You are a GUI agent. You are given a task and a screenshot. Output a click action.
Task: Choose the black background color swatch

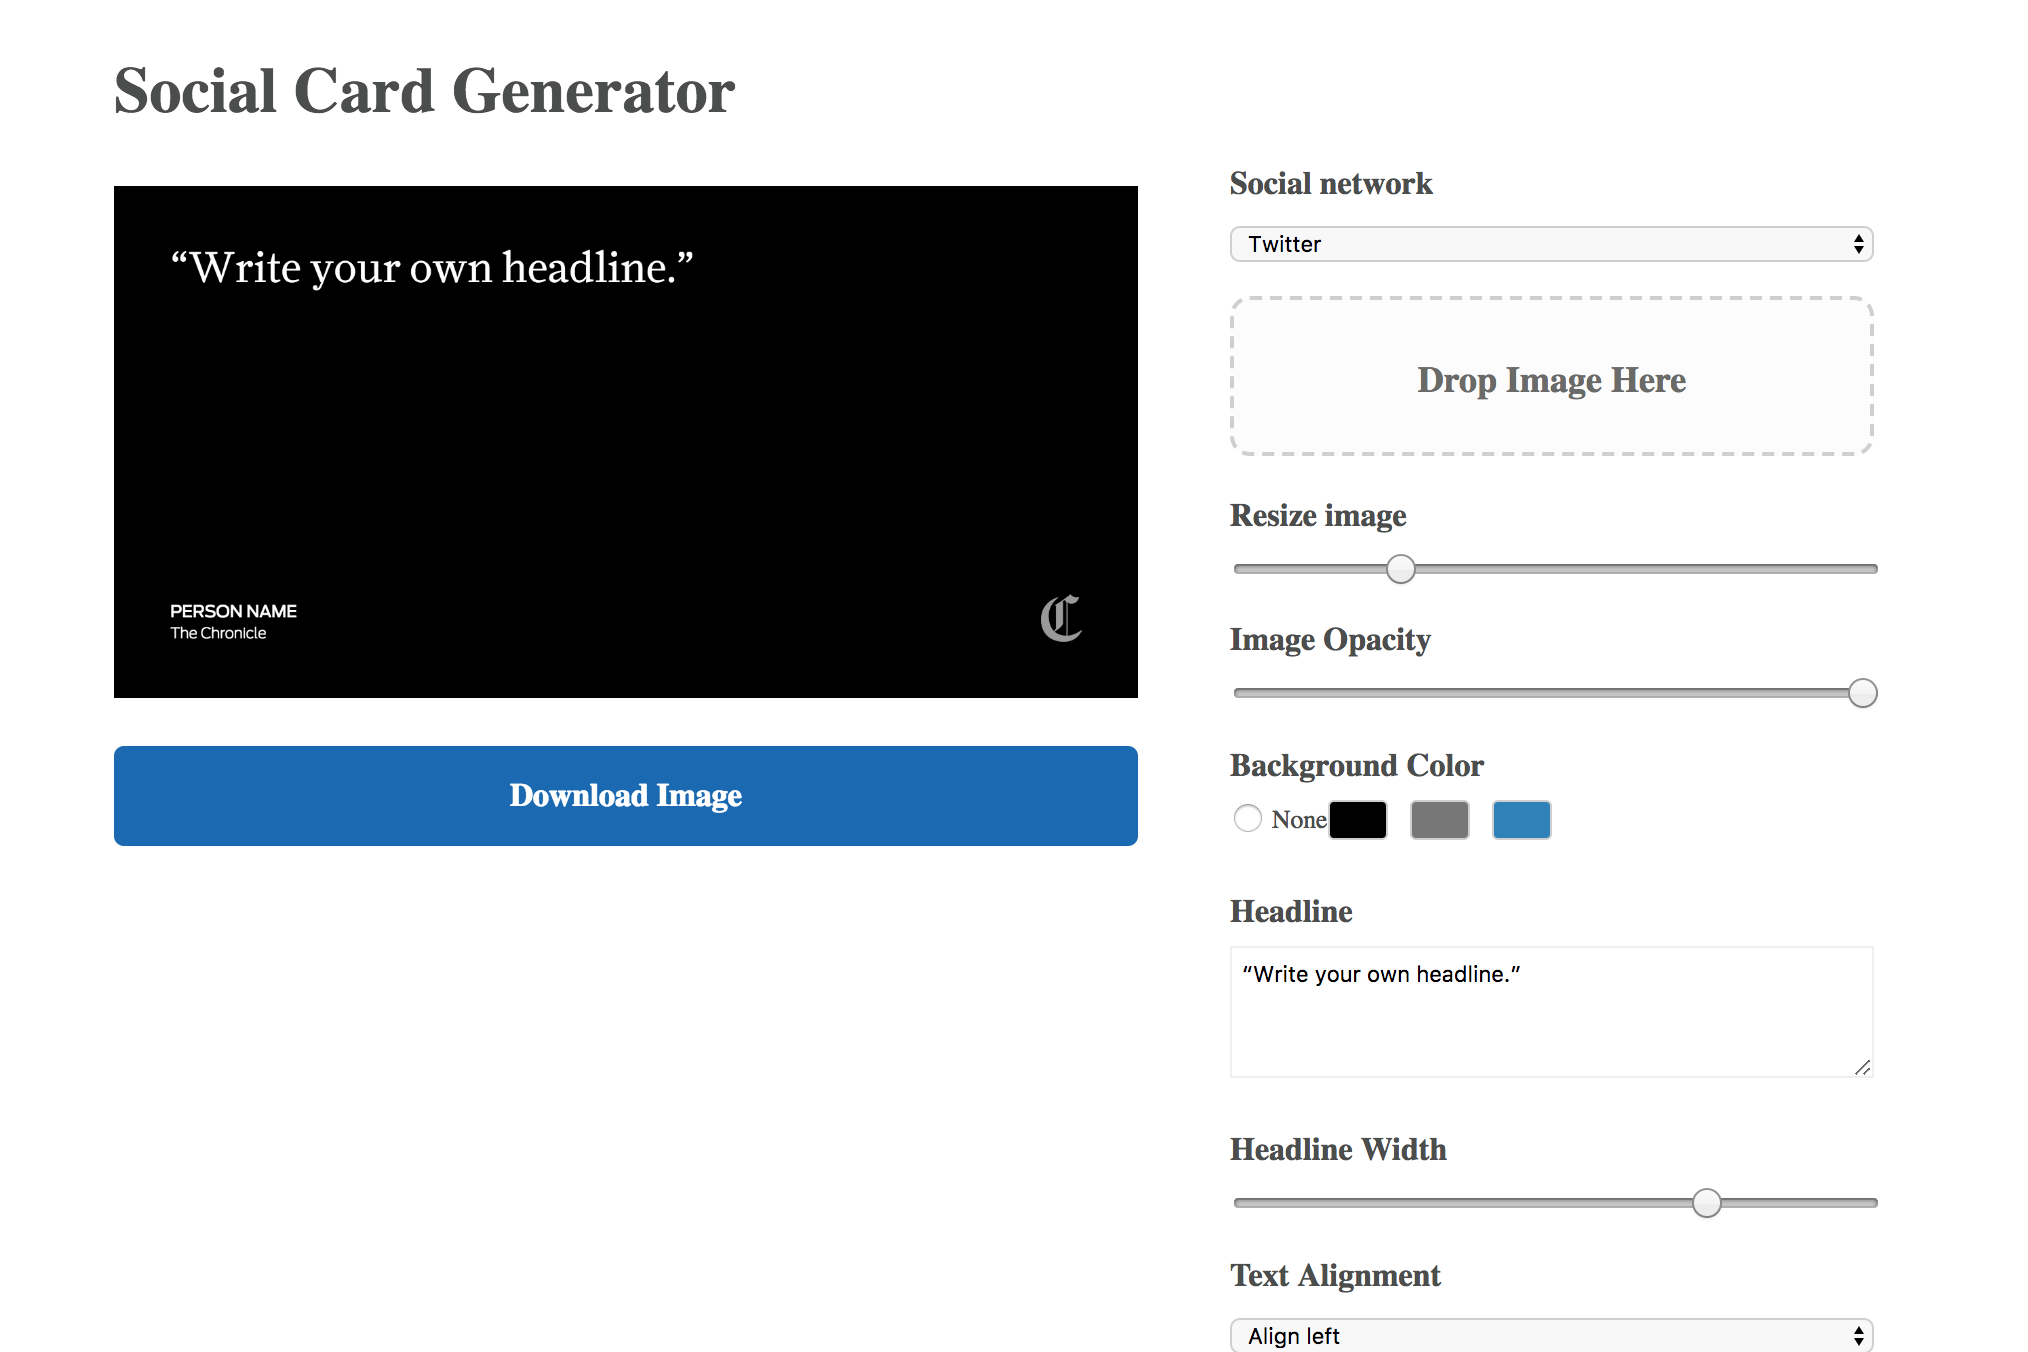pyautogui.click(x=1358, y=820)
